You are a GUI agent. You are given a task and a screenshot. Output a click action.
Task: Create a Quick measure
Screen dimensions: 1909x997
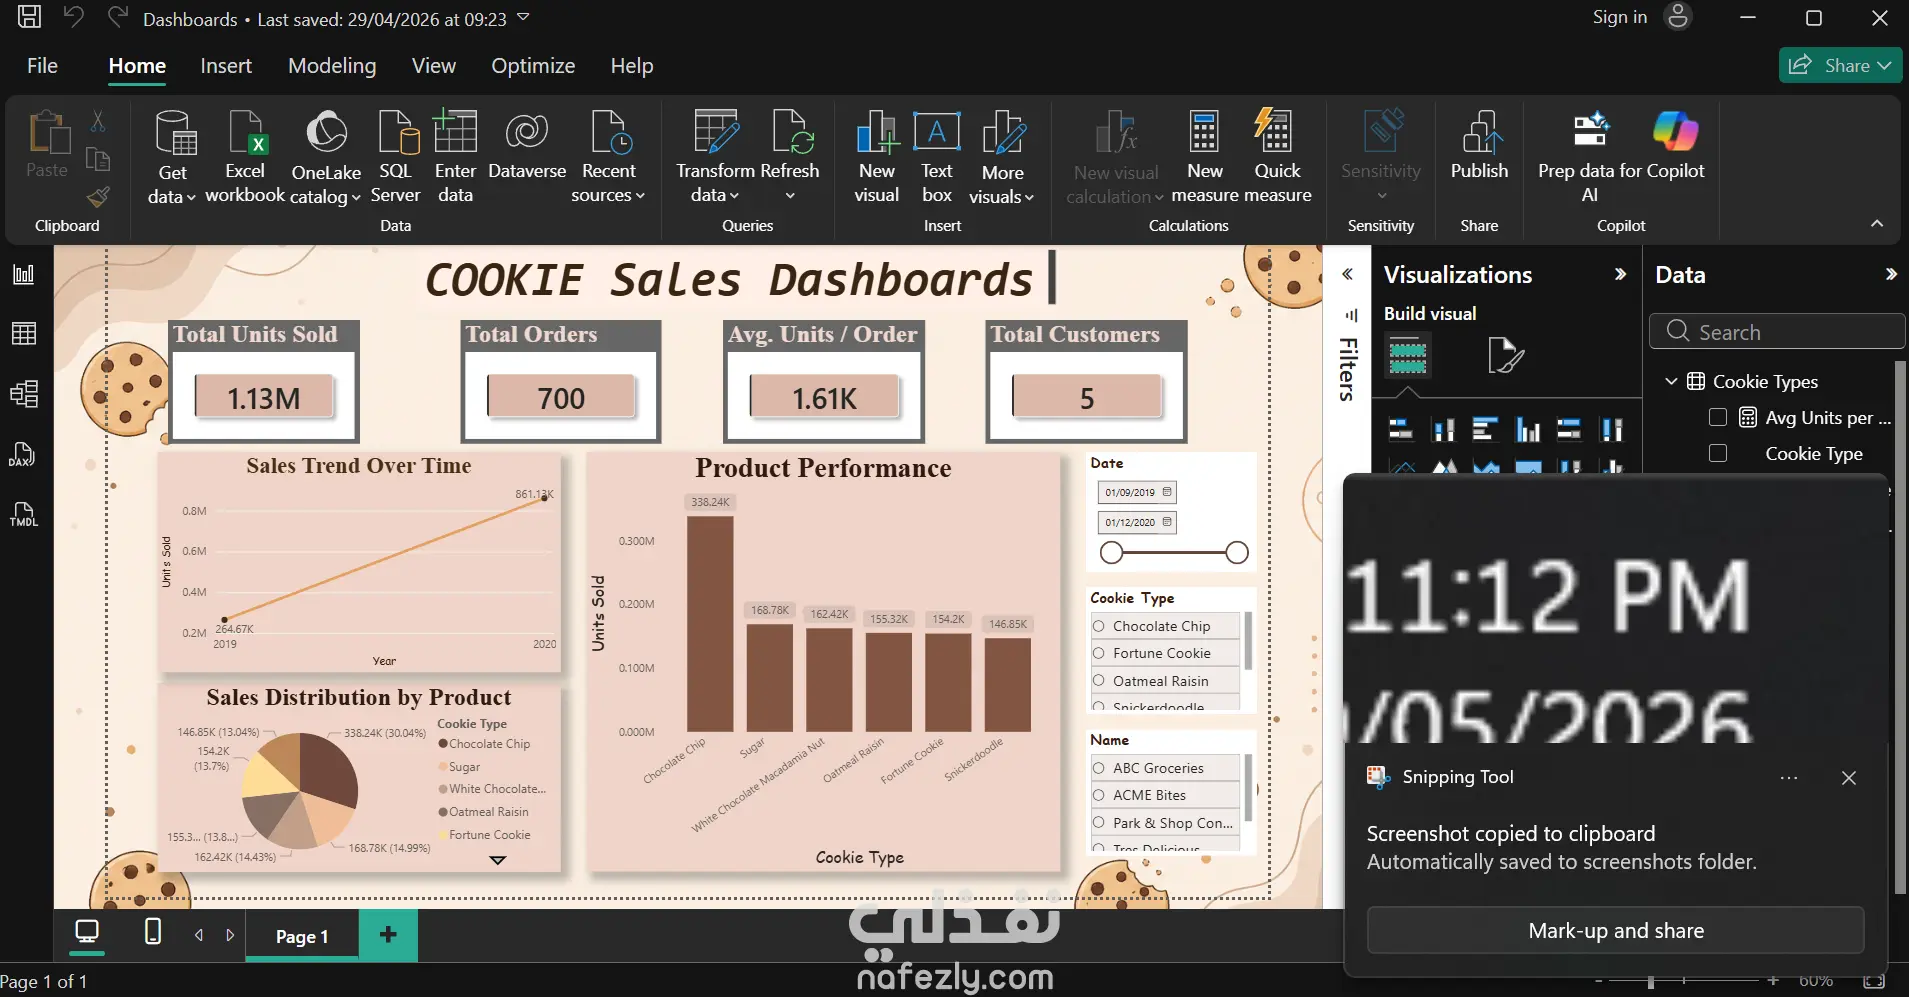(x=1277, y=157)
